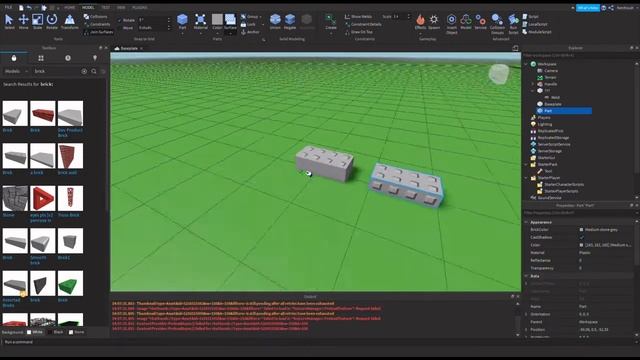Click the BrickColor swatch Medium stone grey
This screenshot has height=360, width=640.
point(581,230)
